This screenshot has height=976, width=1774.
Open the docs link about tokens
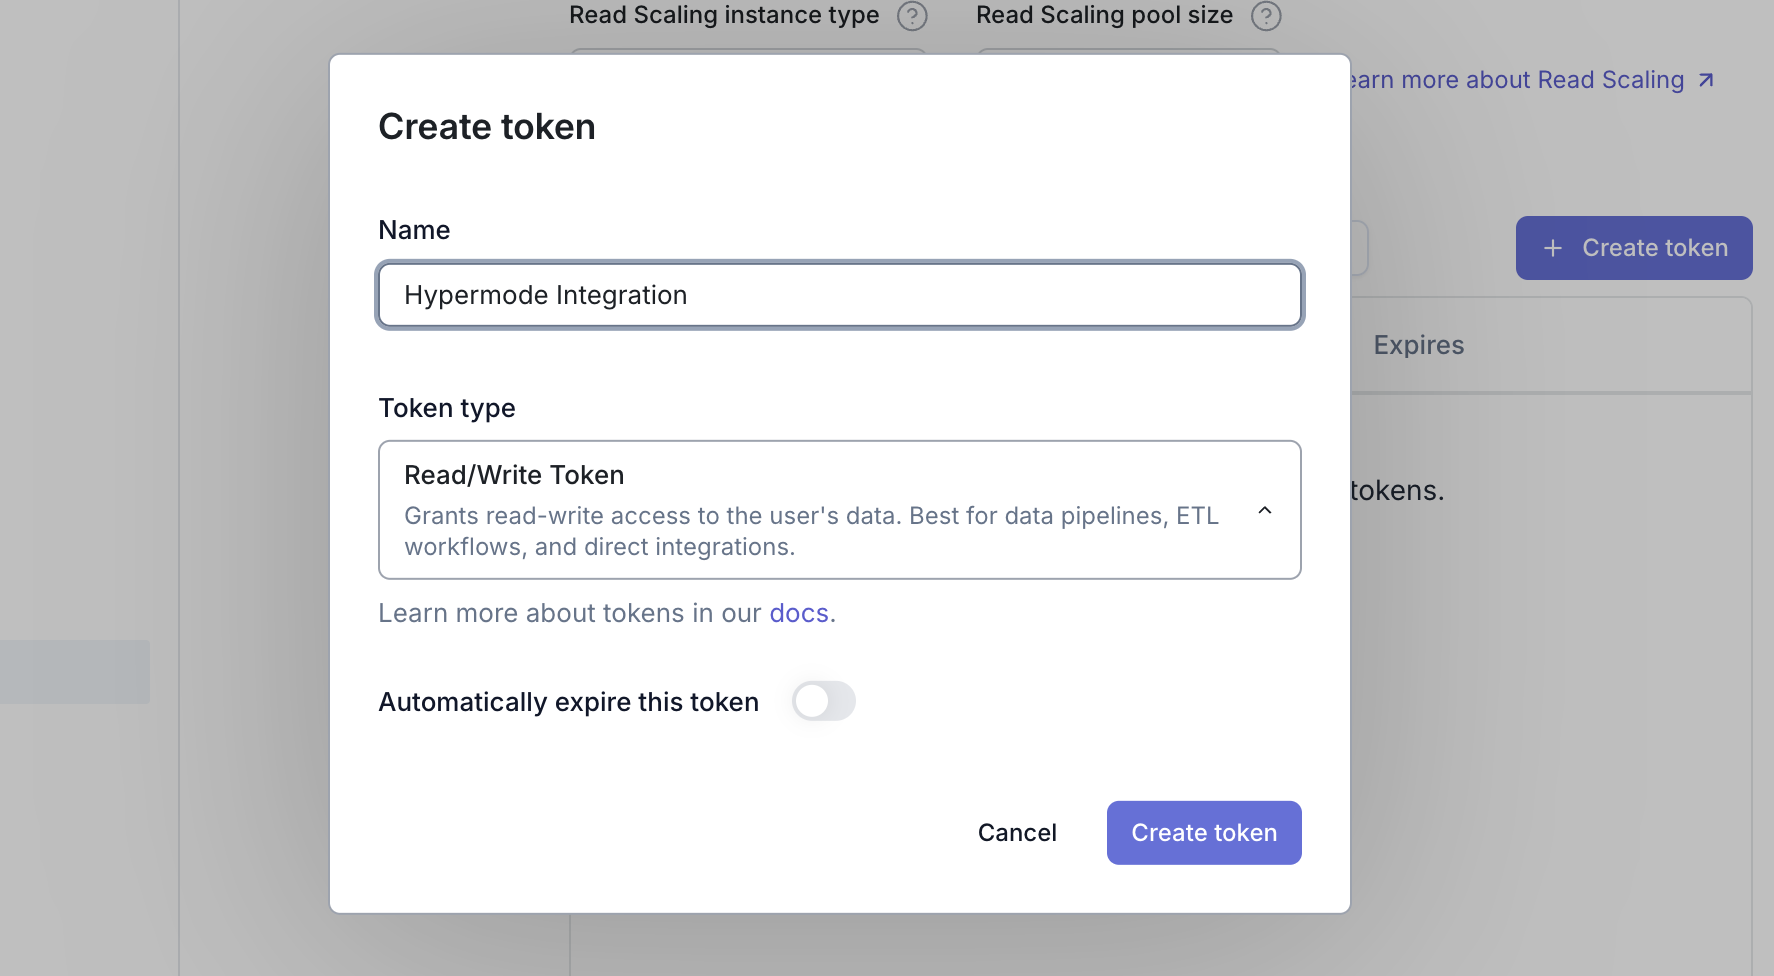coord(798,613)
